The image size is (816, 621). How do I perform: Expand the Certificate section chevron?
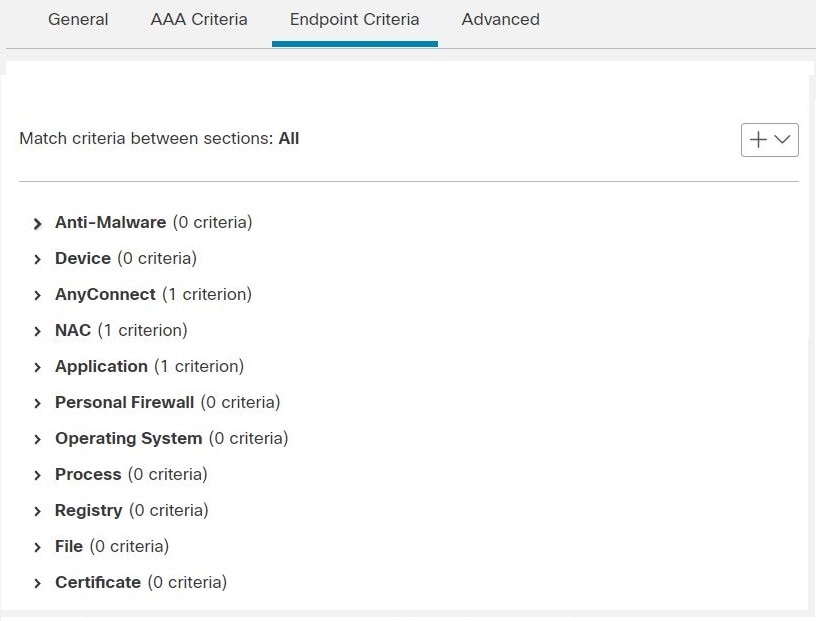click(37, 583)
